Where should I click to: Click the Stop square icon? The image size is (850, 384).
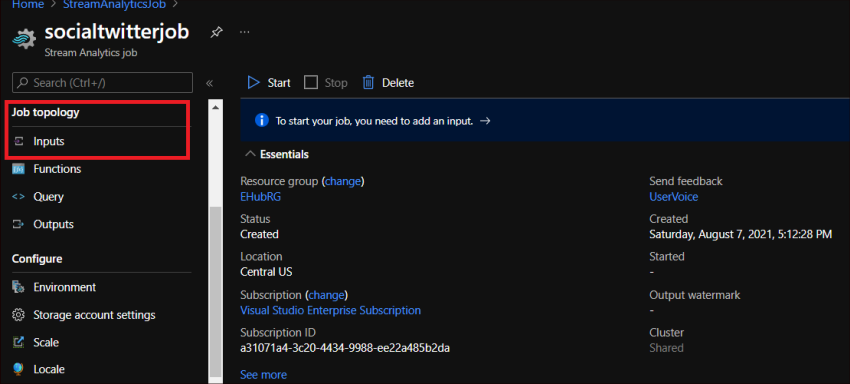tap(311, 82)
